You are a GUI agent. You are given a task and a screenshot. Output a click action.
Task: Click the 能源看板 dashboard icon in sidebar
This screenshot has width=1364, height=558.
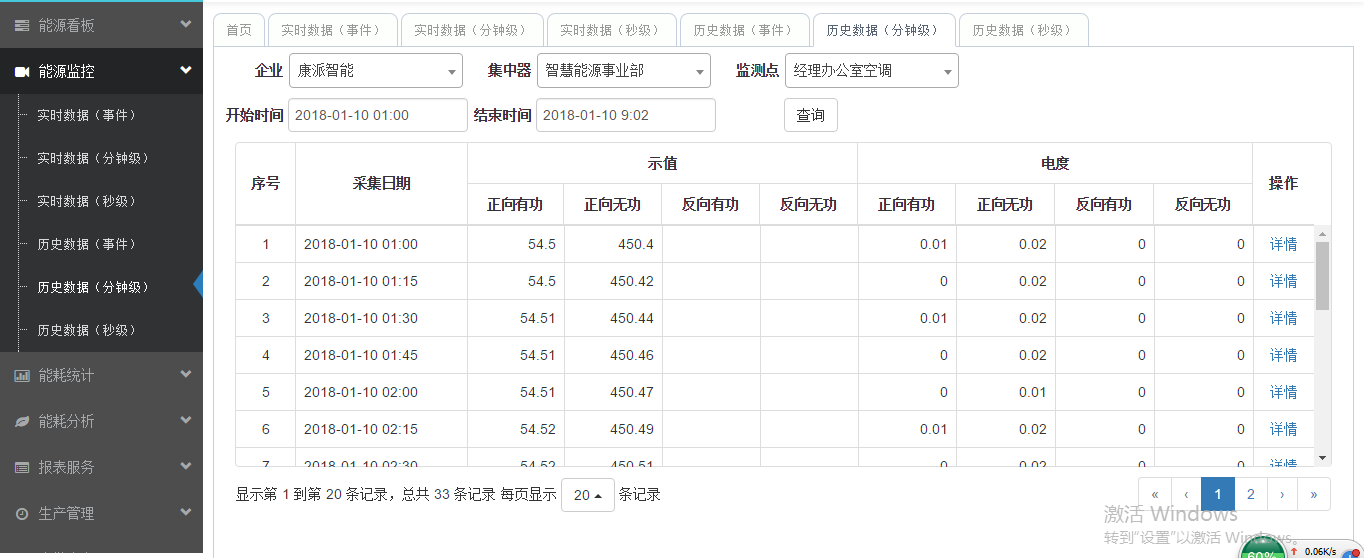pos(21,25)
